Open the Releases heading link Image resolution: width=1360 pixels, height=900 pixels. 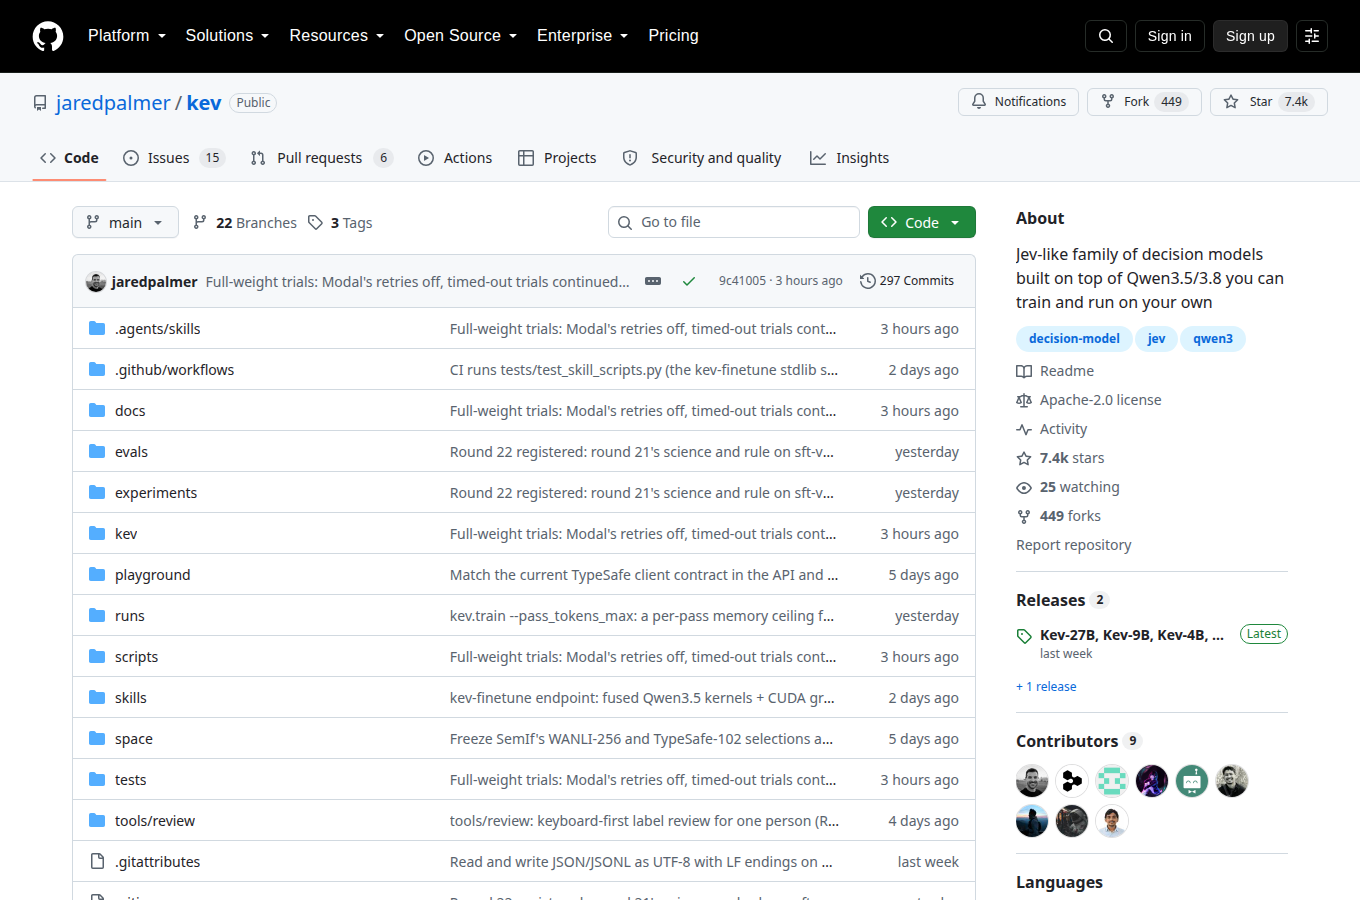(1062, 600)
